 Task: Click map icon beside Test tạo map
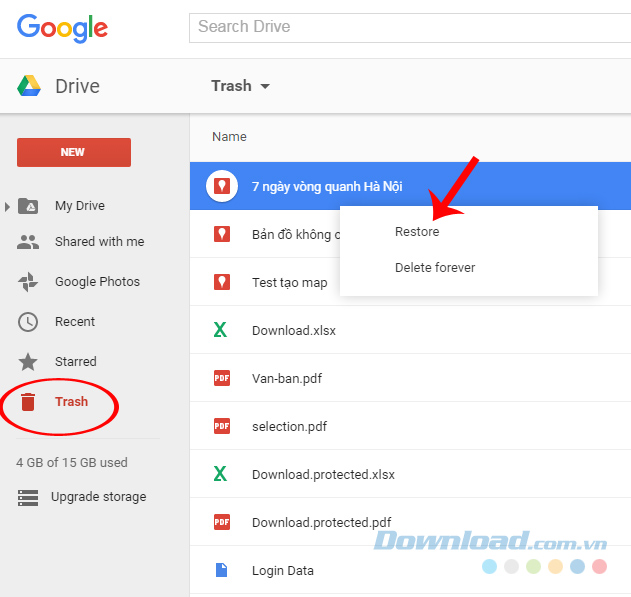click(x=222, y=282)
